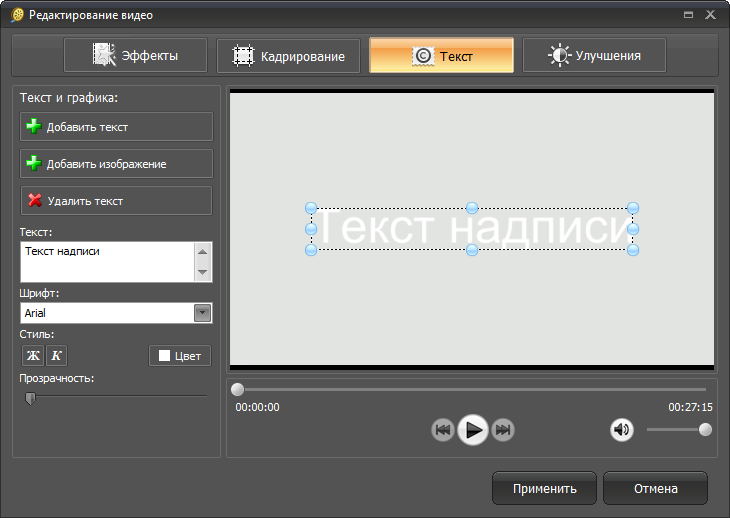The image size is (730, 518).
Task: Toggle bold style Ж button
Action: point(33,356)
